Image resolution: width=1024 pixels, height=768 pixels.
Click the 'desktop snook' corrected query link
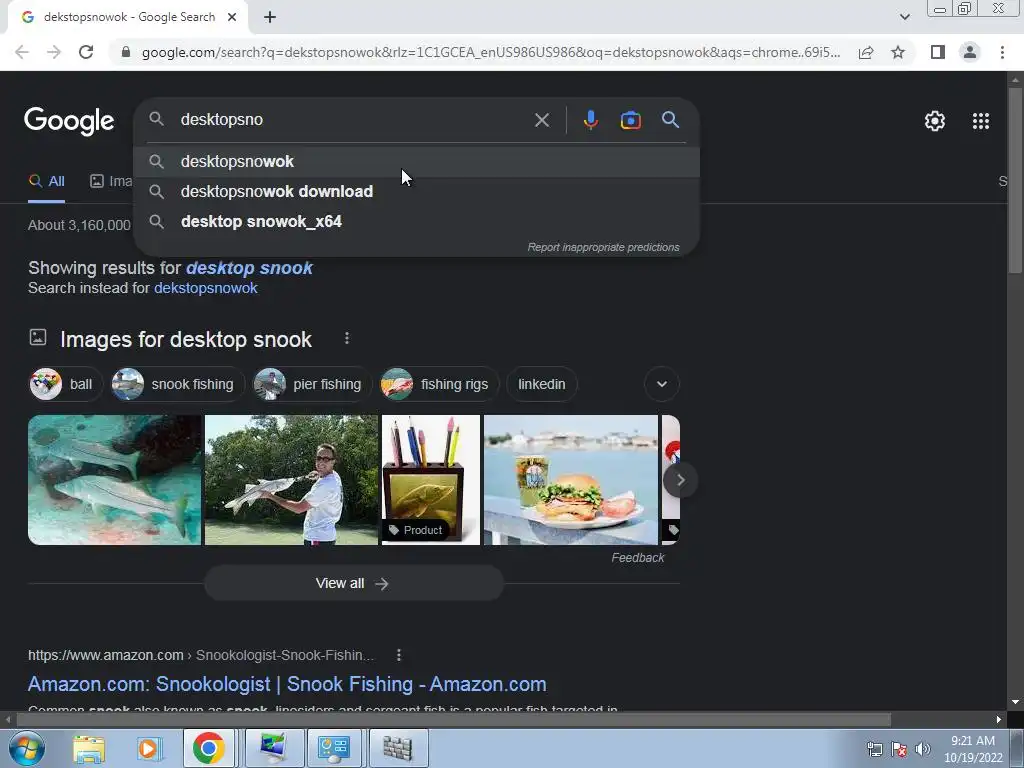coord(249,268)
